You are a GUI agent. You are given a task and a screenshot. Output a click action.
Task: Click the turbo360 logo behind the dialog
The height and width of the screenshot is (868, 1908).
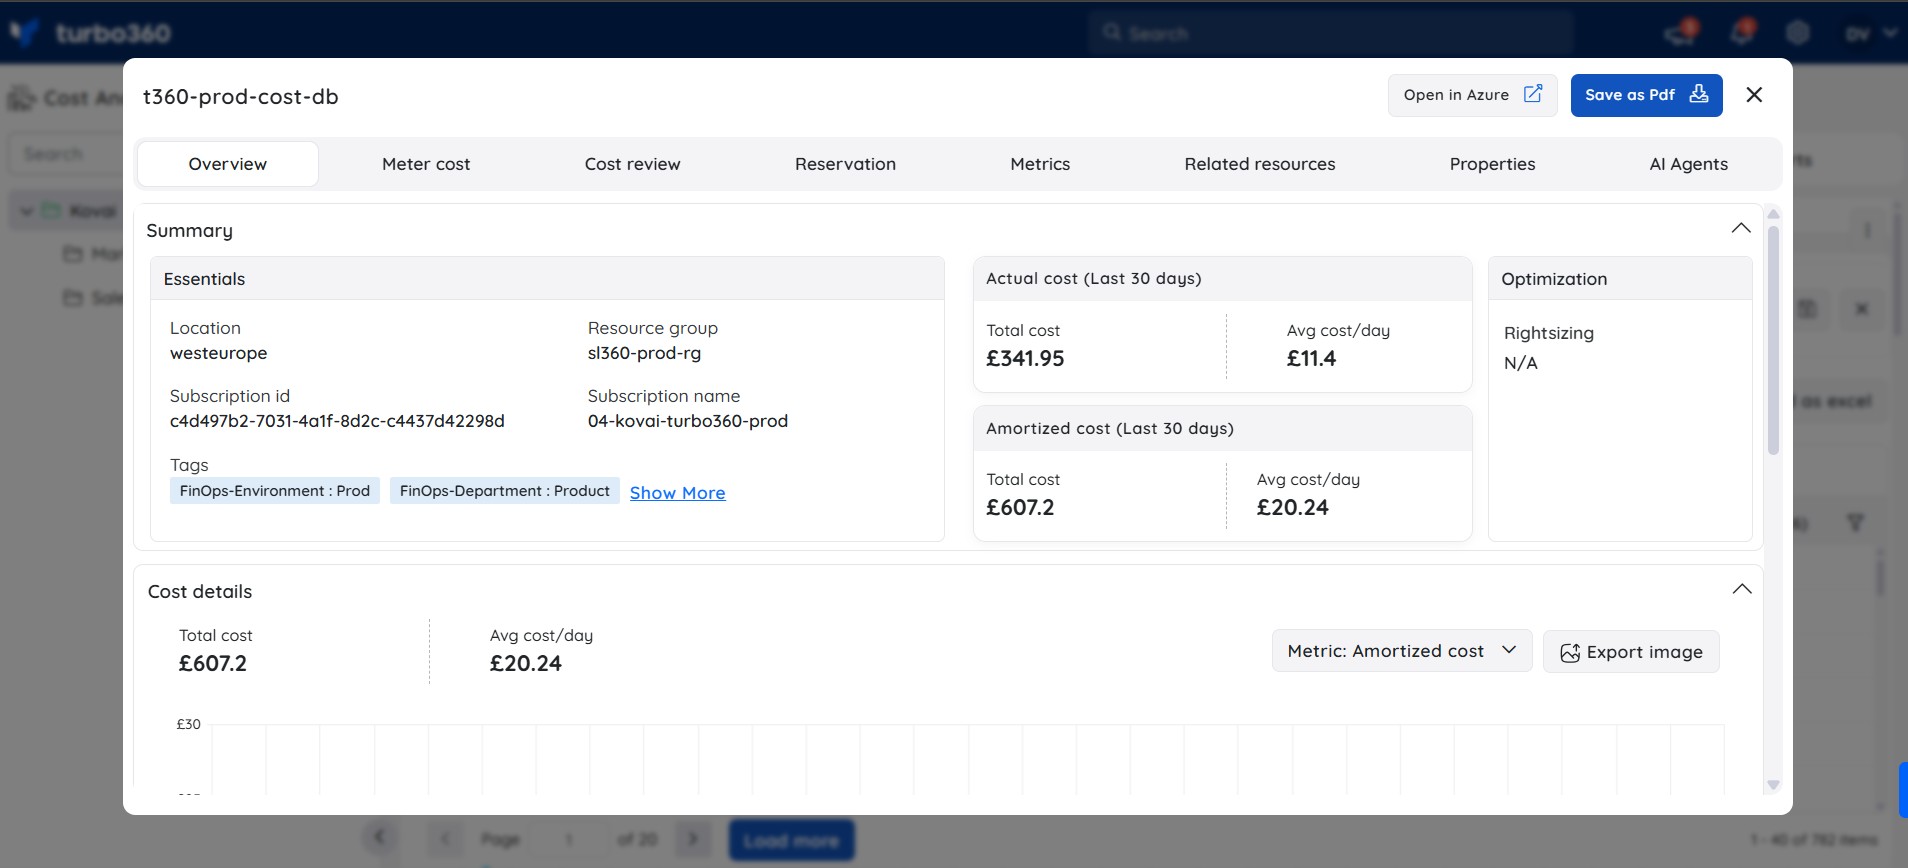90,33
